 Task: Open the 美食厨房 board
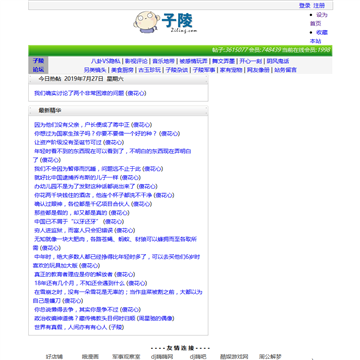(122, 70)
